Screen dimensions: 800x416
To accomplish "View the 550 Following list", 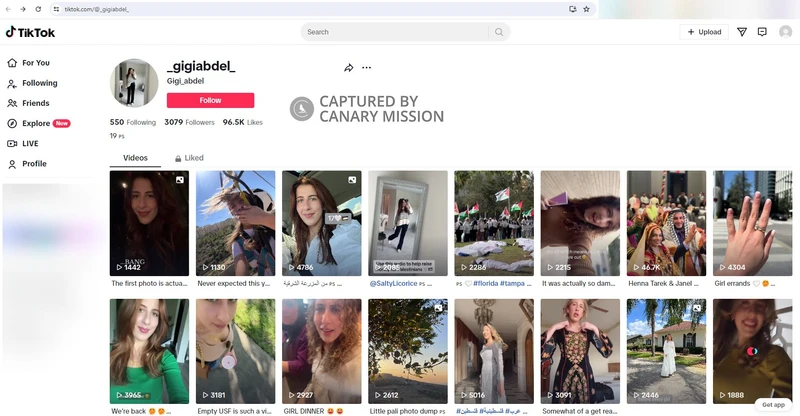I will click(x=133, y=123).
